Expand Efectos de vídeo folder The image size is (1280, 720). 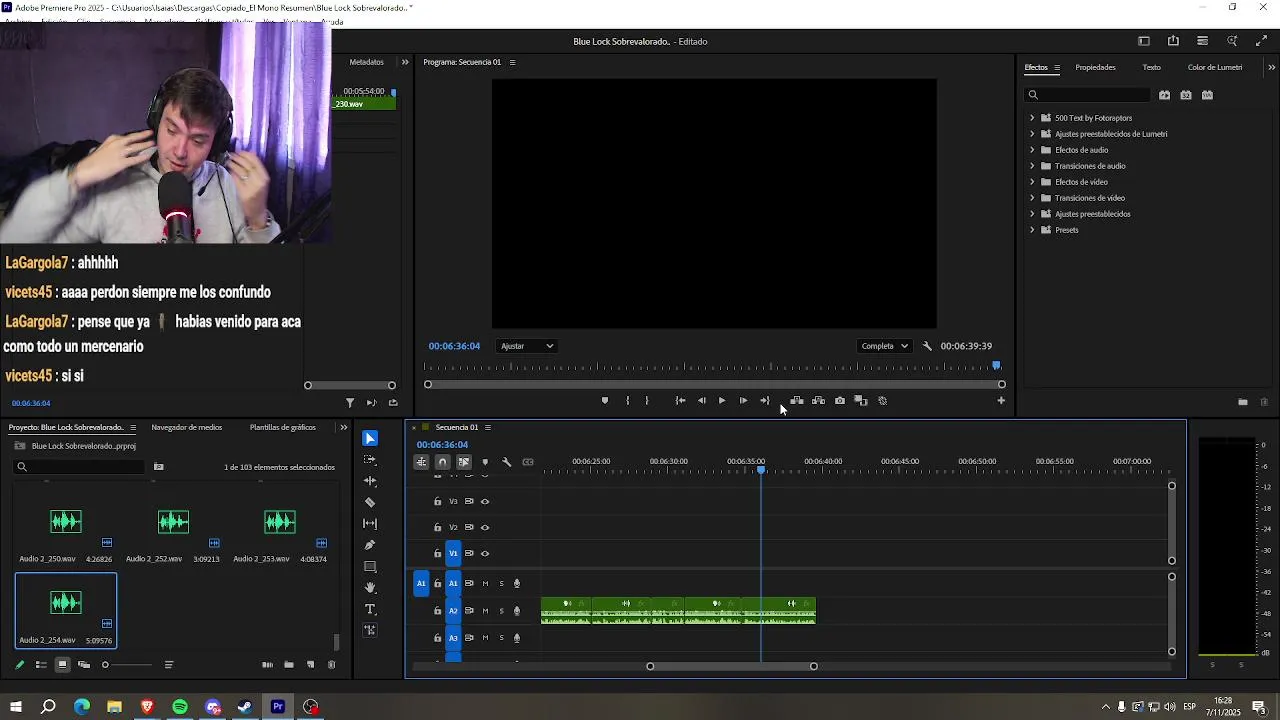tap(1032, 182)
